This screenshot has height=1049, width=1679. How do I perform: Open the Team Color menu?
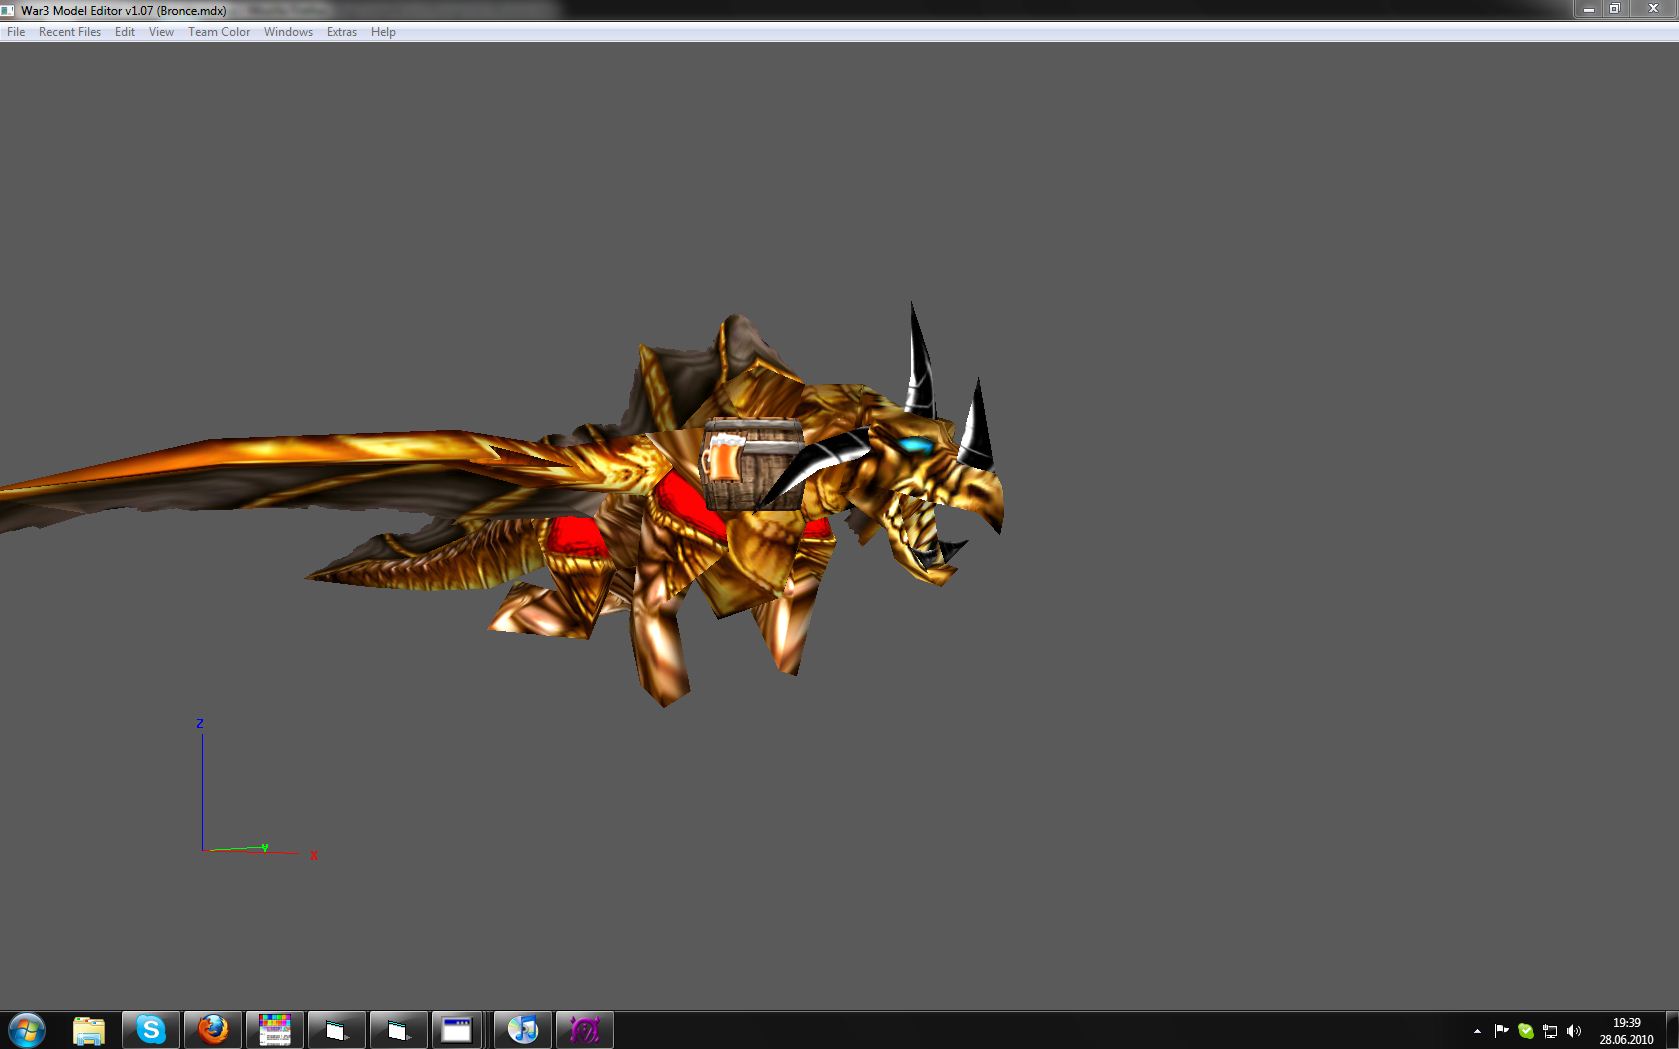[219, 32]
